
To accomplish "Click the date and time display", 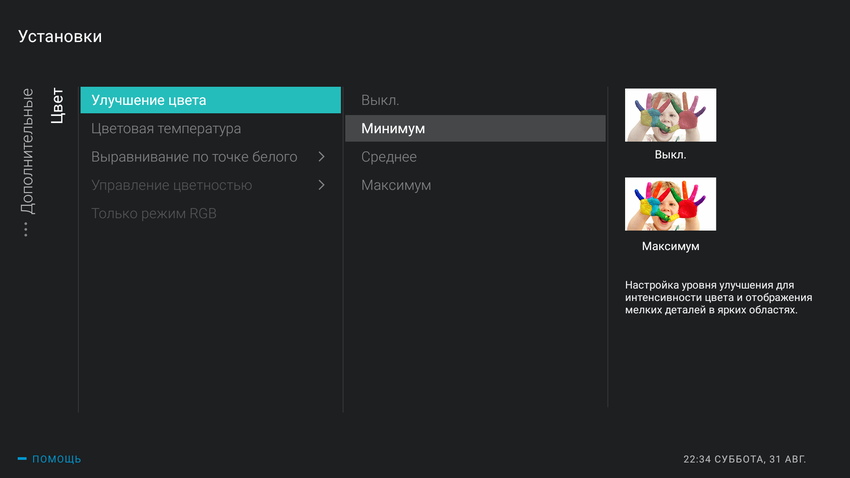I will (x=744, y=459).
